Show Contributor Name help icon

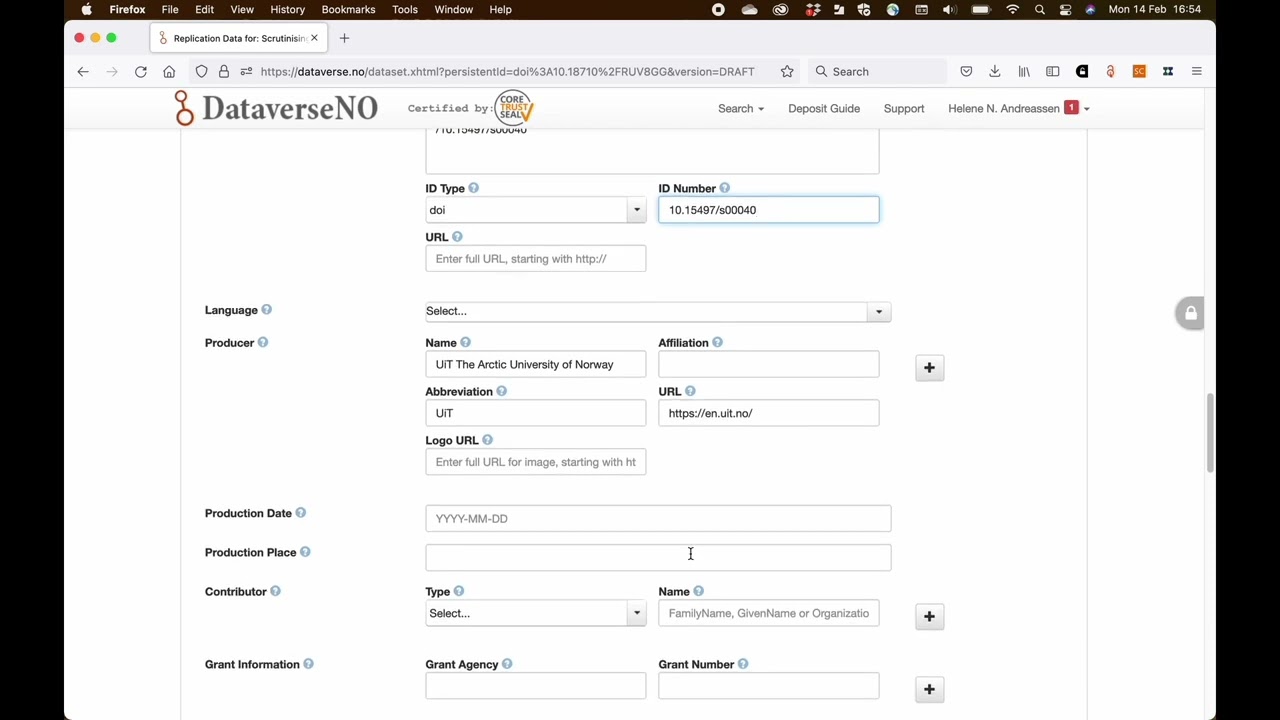698,591
